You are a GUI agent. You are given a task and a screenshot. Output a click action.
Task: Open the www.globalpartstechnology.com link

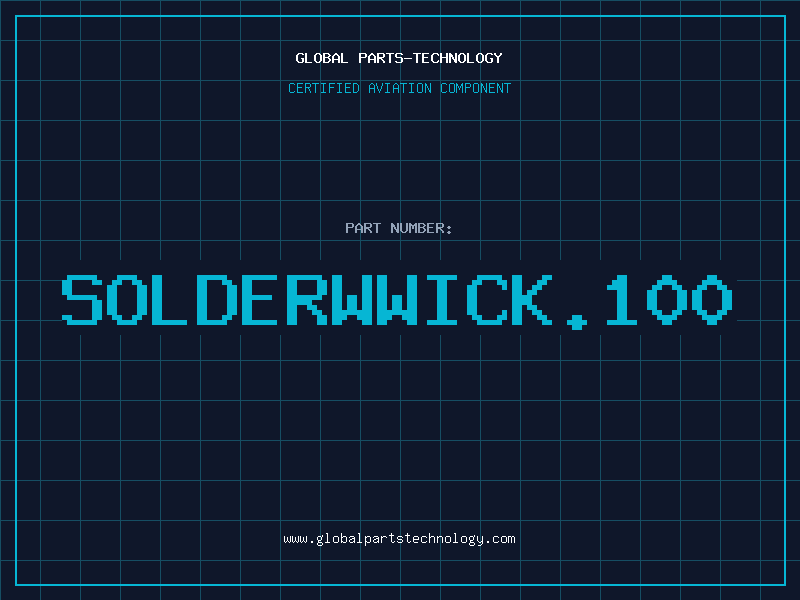click(x=399, y=539)
